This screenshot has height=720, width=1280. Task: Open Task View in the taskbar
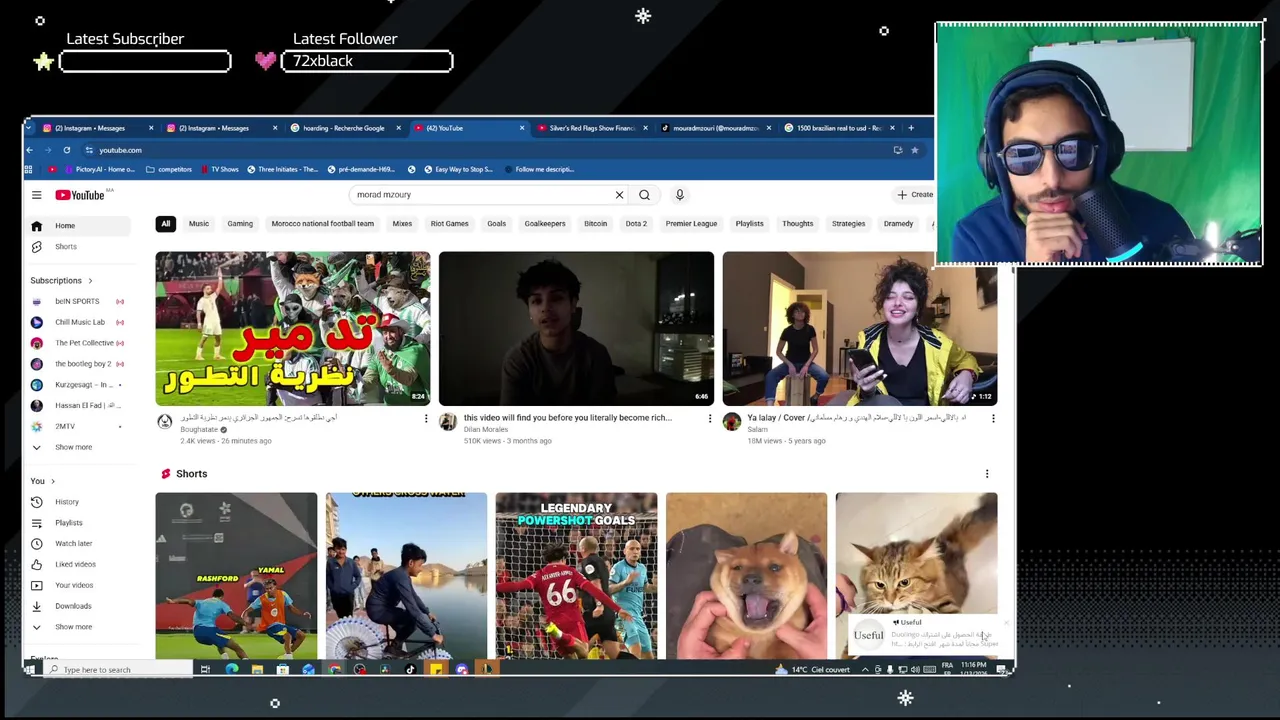pyautogui.click(x=205, y=670)
